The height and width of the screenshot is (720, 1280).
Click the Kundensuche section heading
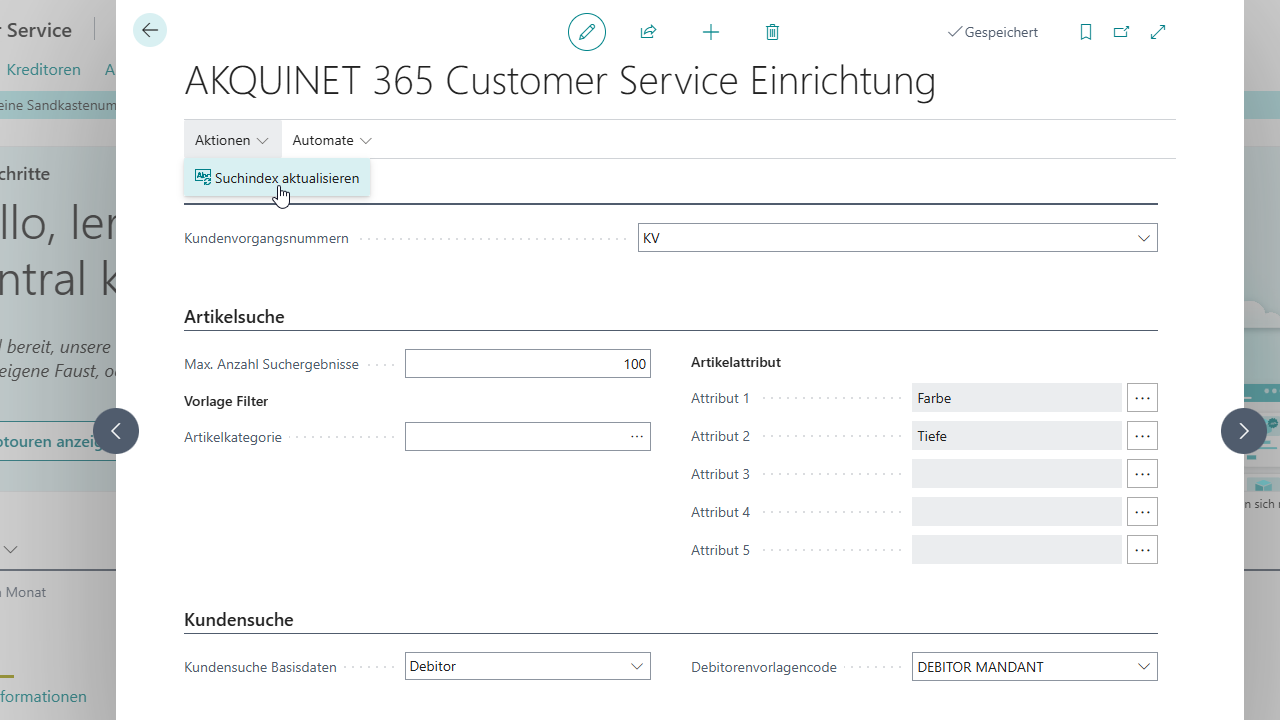239,620
